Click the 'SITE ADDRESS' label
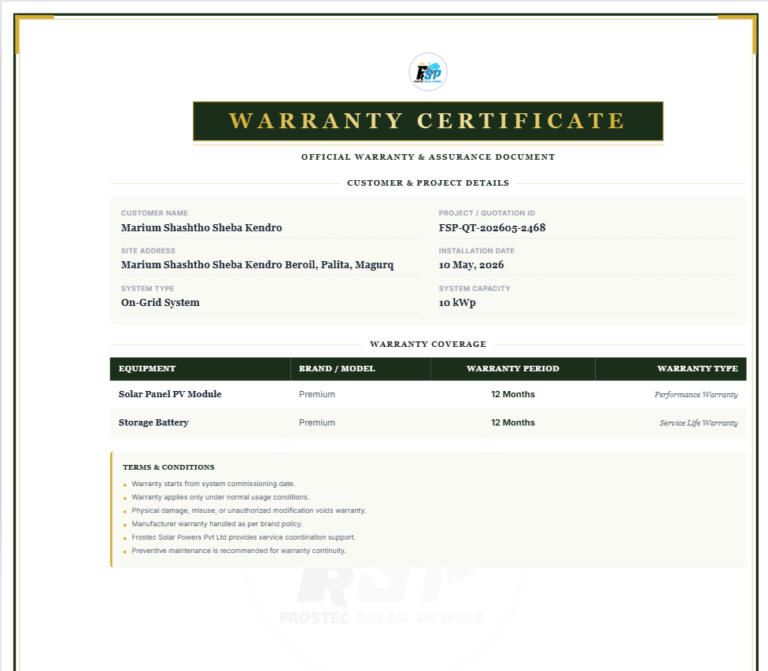This screenshot has width=768, height=671. [x=148, y=251]
